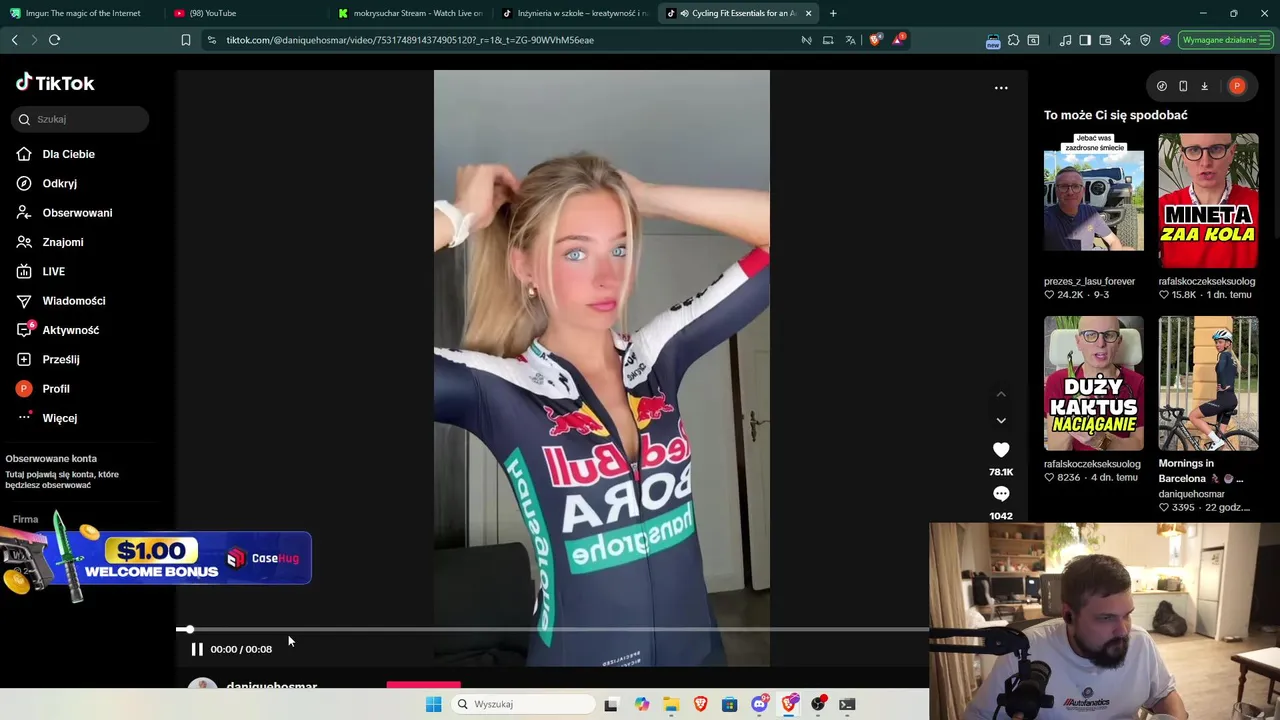Open Discord from the taskbar
Image resolution: width=1280 pixels, height=720 pixels.
click(759, 704)
